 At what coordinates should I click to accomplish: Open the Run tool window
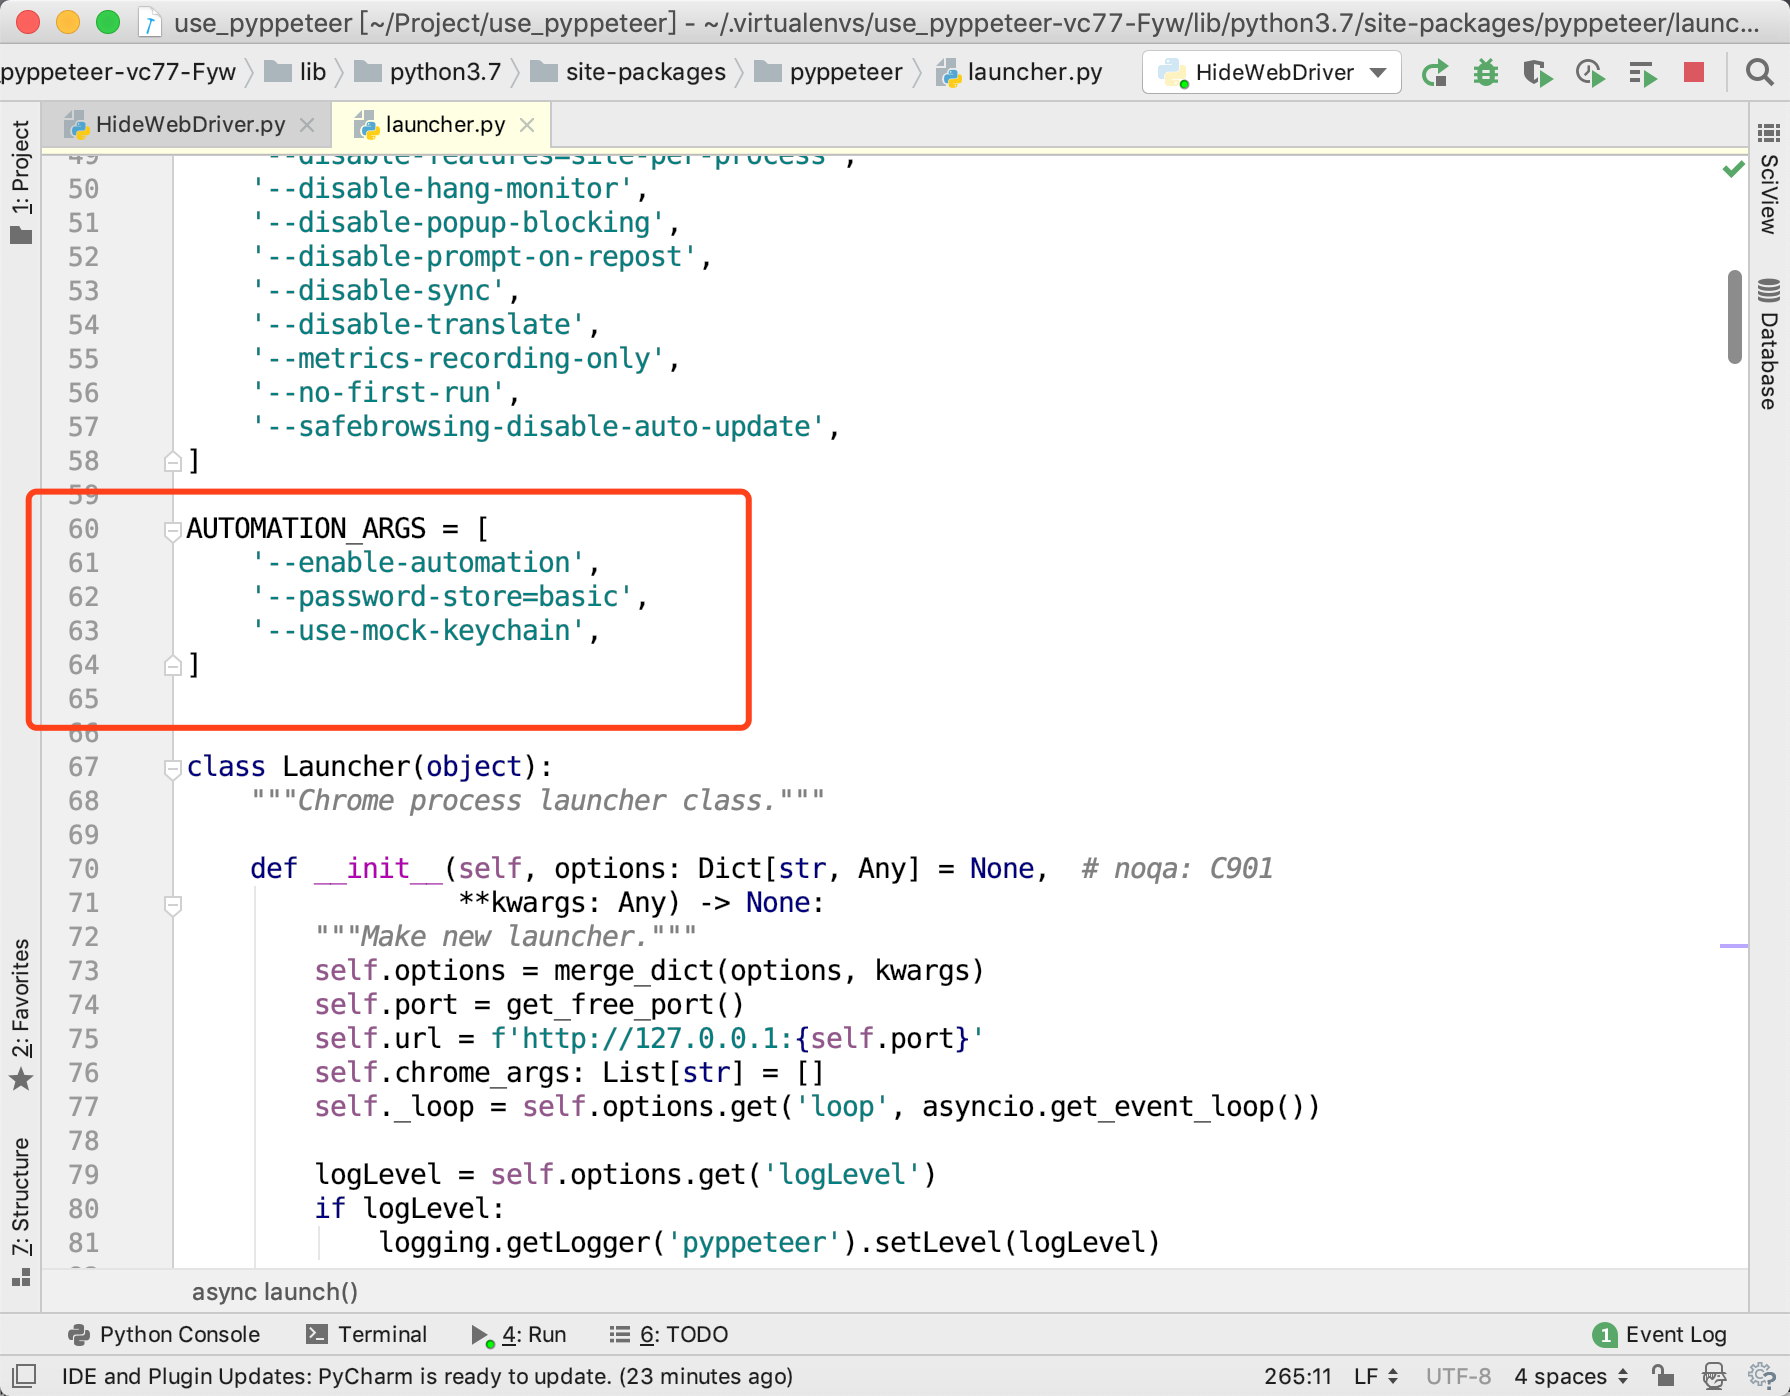[519, 1335]
